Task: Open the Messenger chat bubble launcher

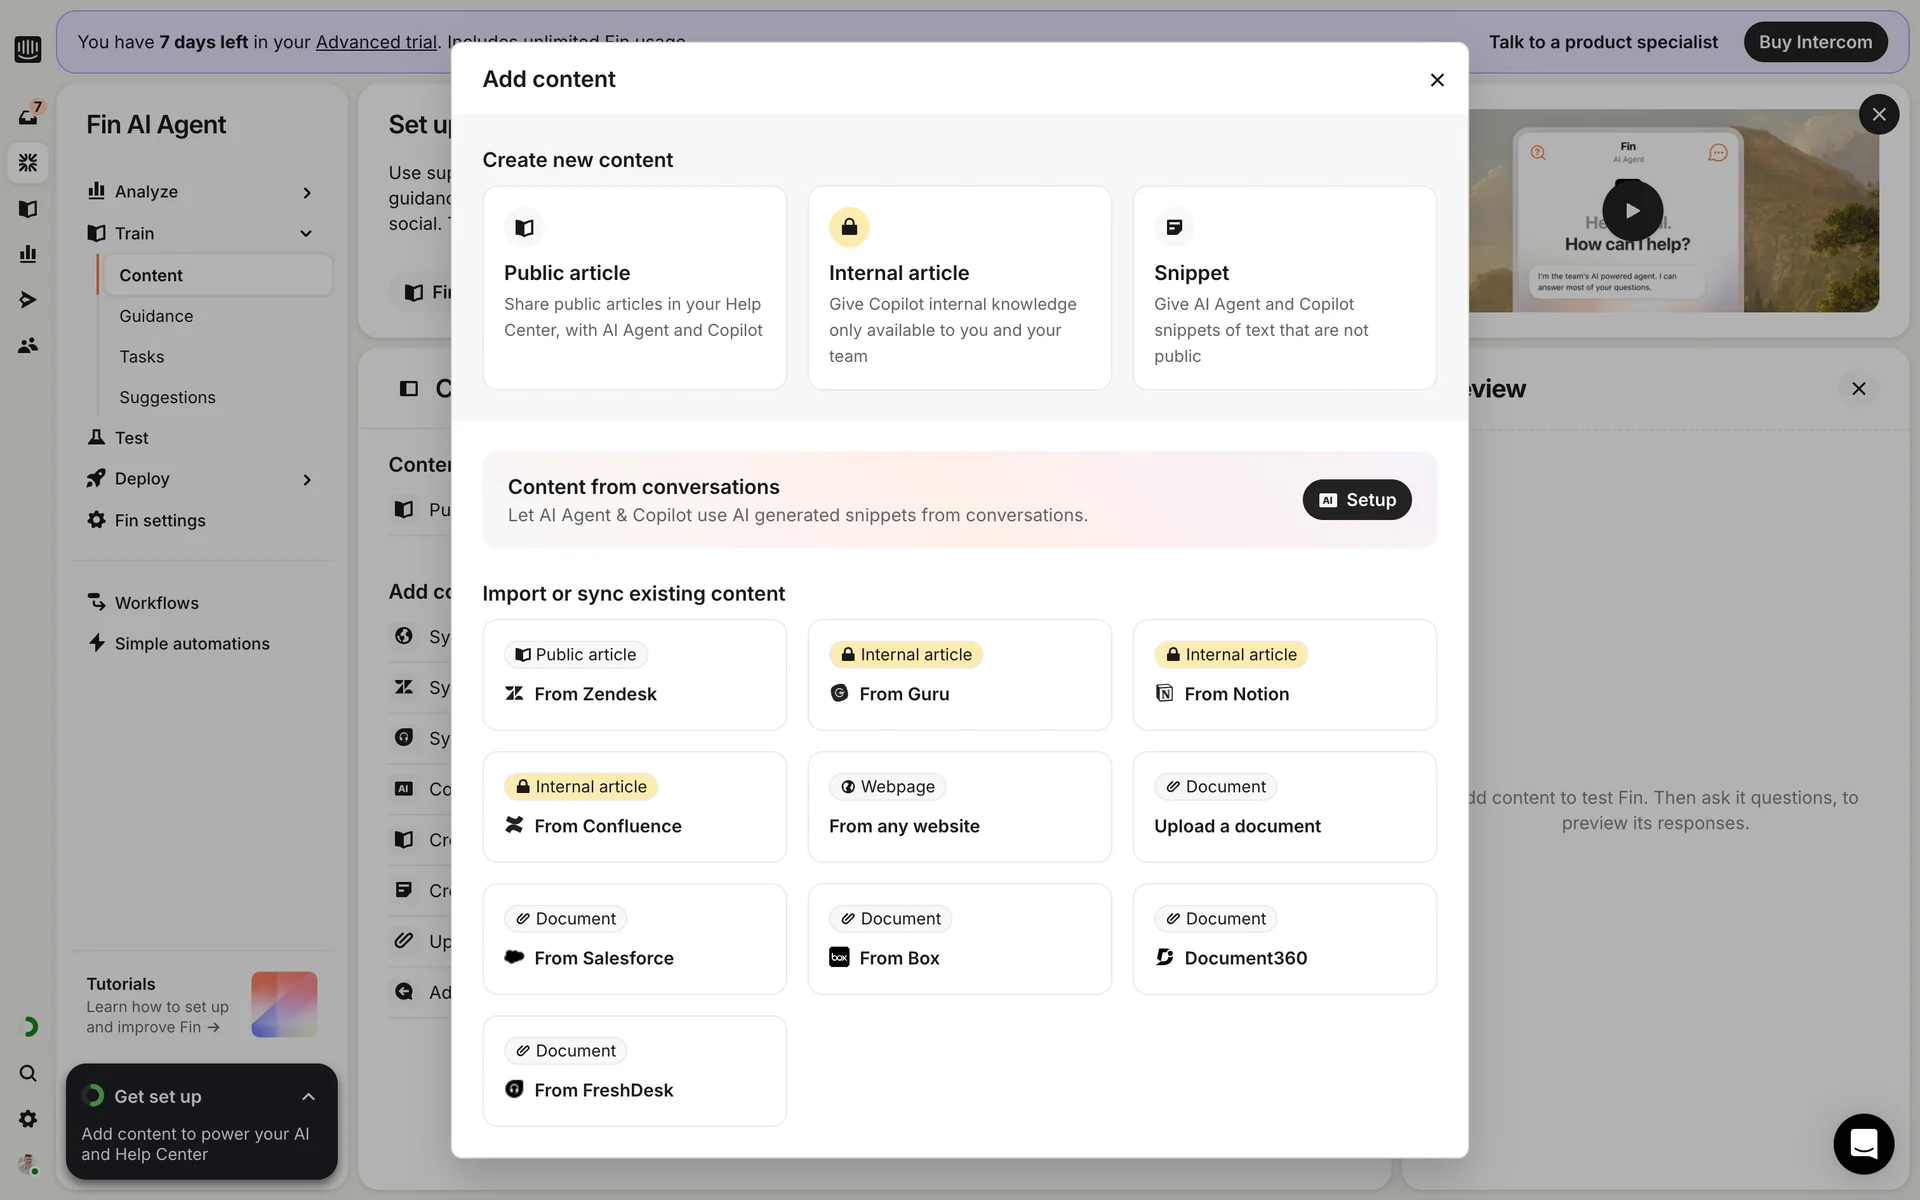Action: (1863, 1143)
